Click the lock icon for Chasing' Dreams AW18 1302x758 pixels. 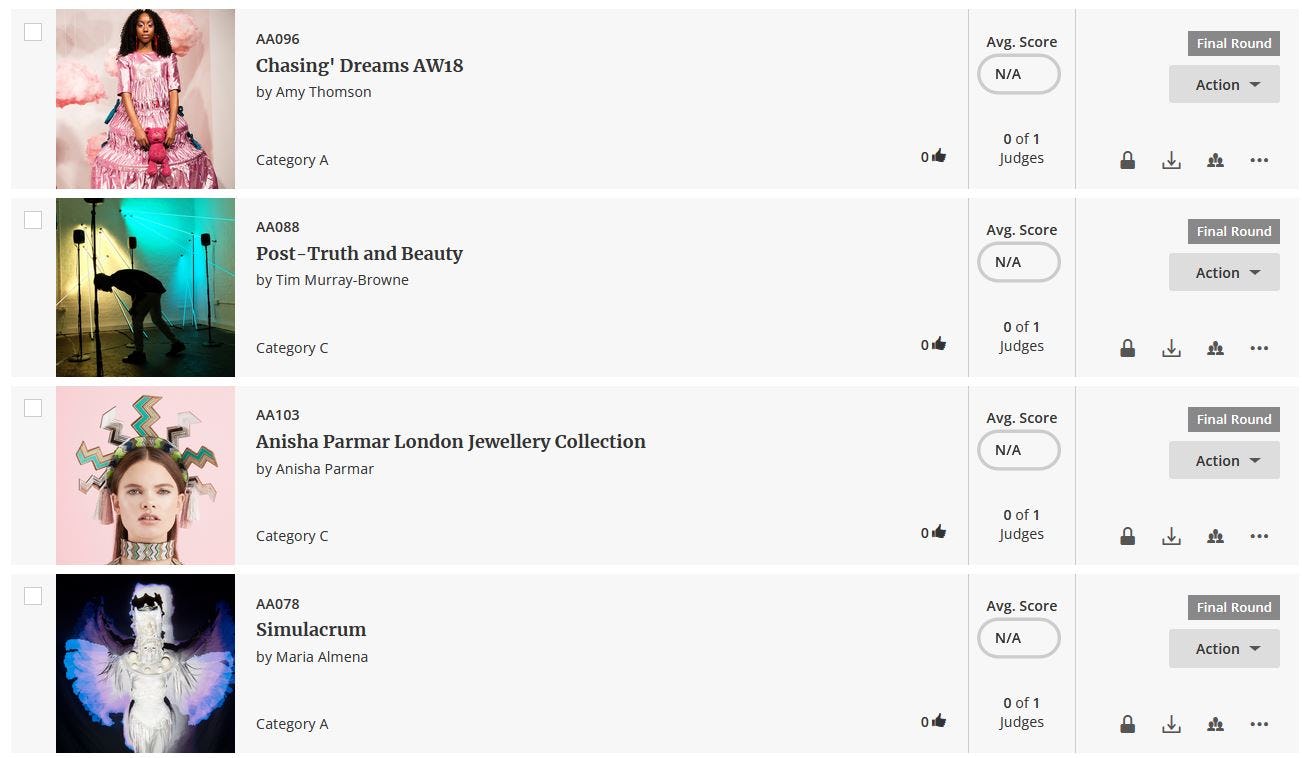click(x=1127, y=160)
